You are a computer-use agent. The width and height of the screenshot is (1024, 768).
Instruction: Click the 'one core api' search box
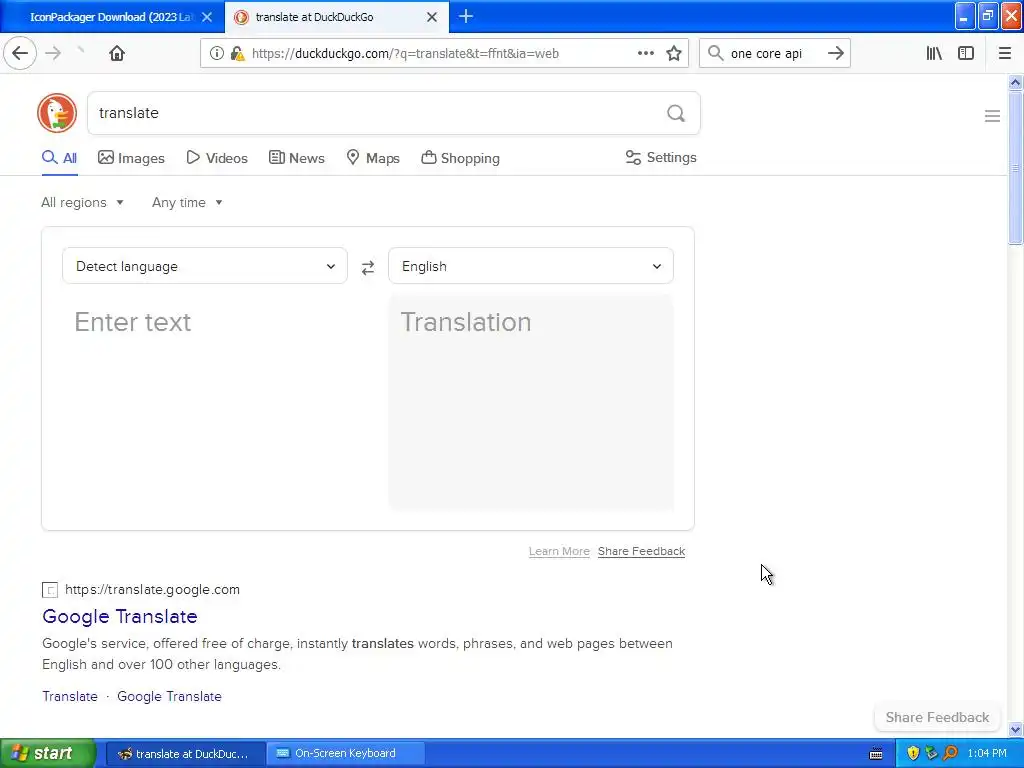tap(773, 54)
